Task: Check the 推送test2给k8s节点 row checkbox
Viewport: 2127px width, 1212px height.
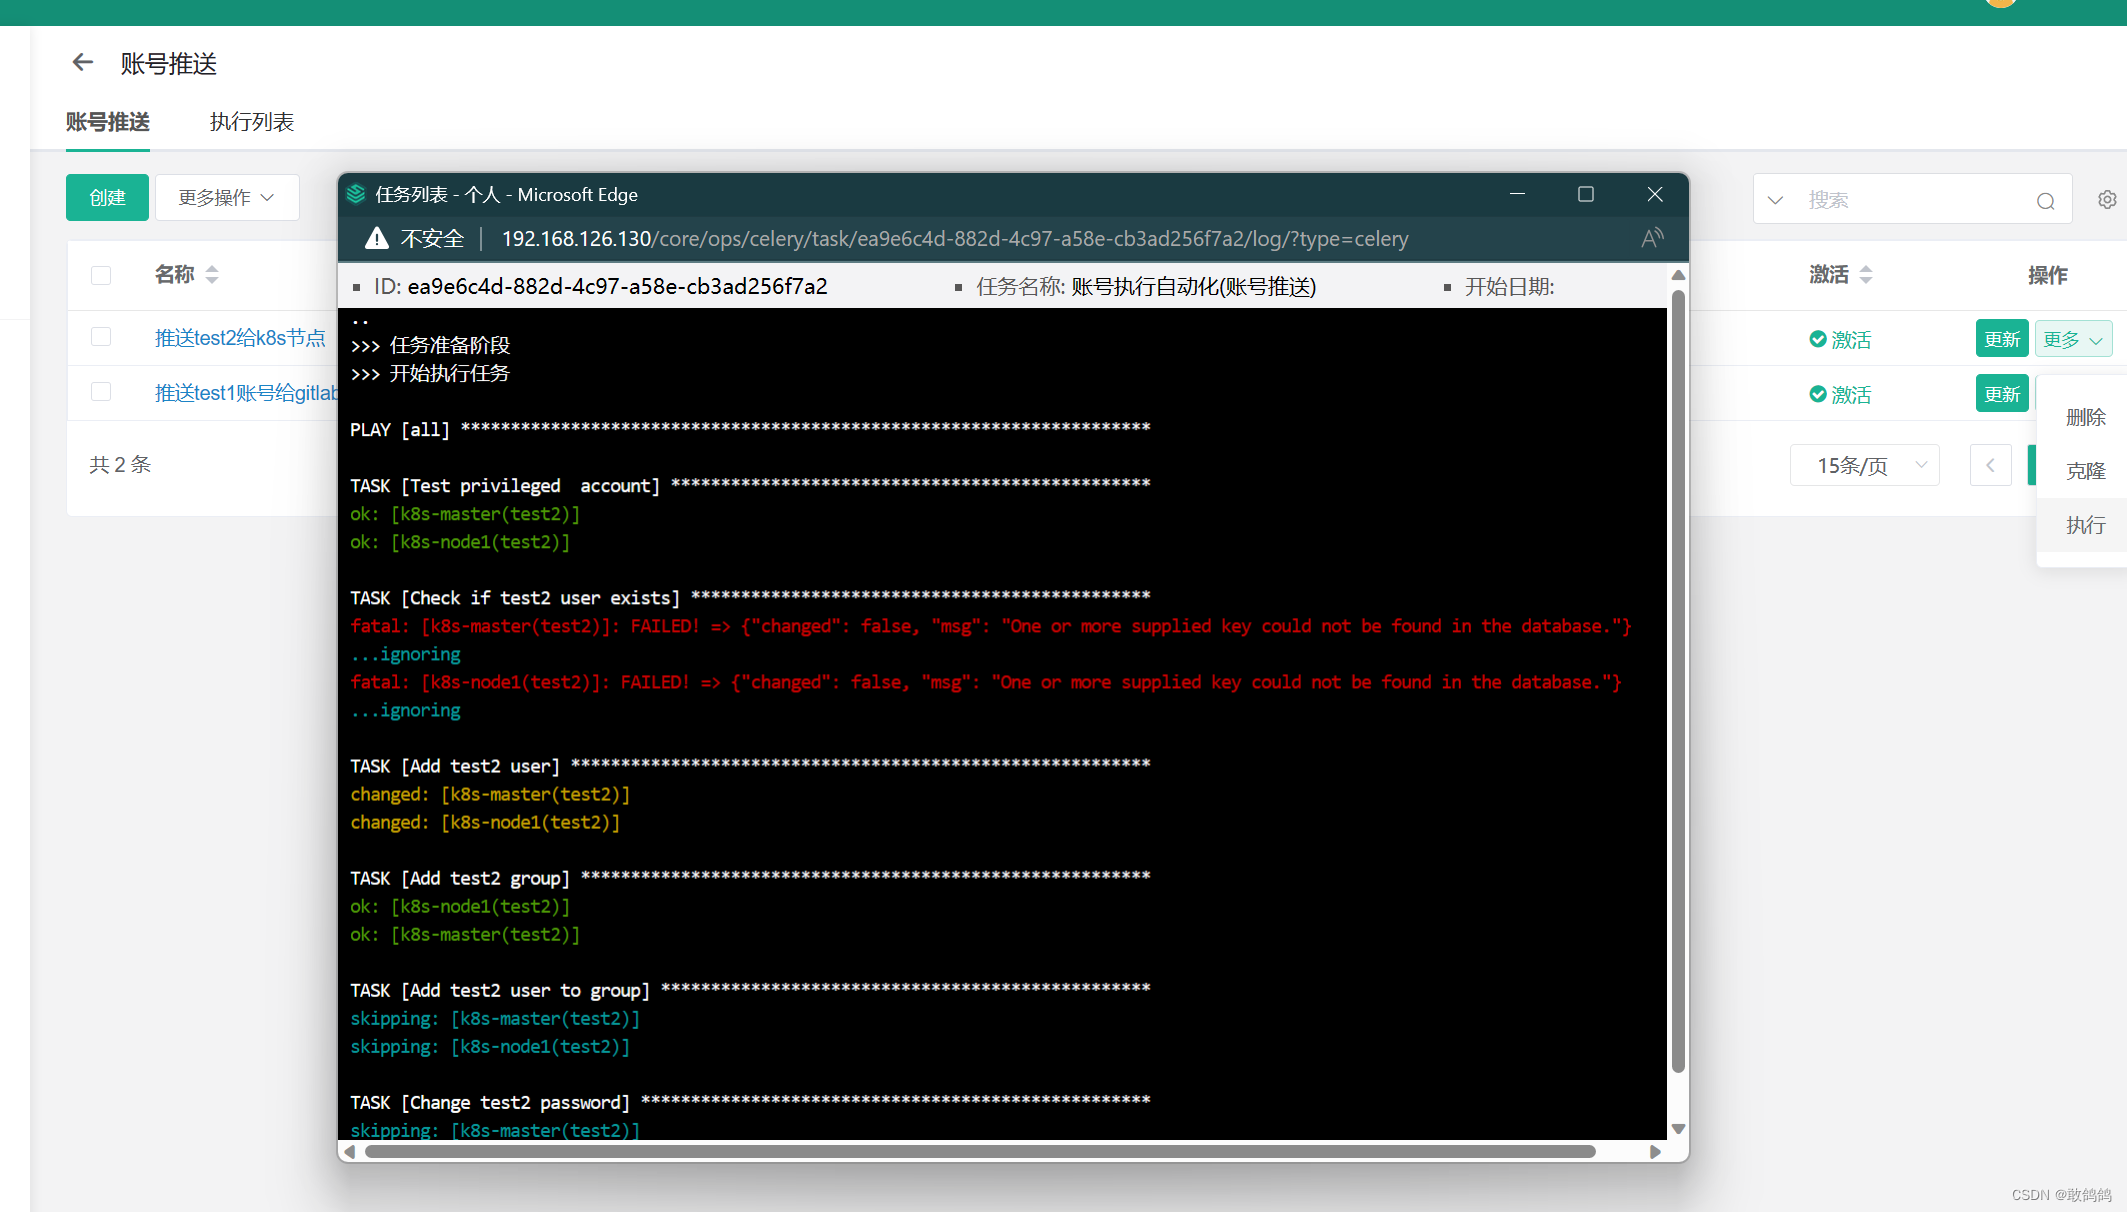Action: [x=101, y=337]
